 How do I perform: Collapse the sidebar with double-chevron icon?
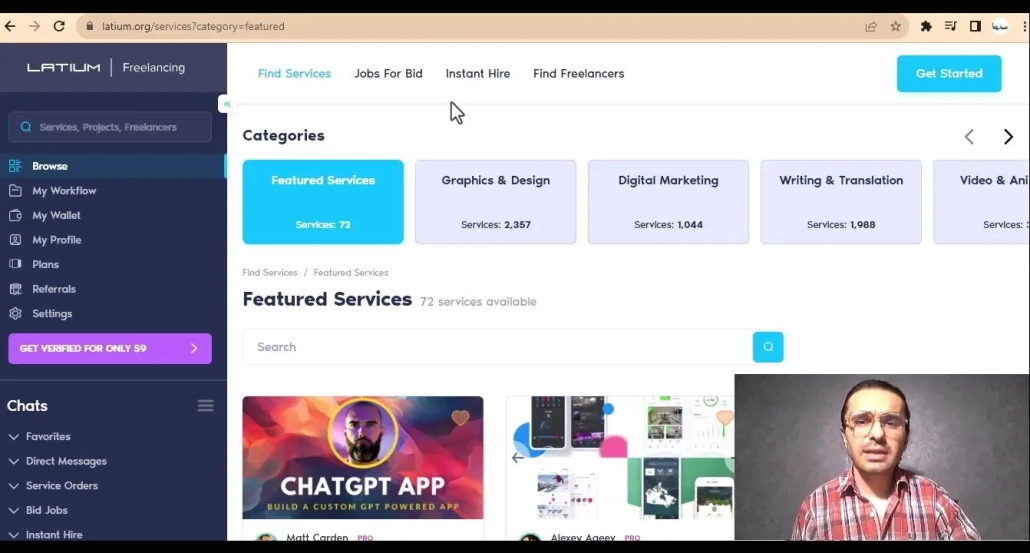227,104
